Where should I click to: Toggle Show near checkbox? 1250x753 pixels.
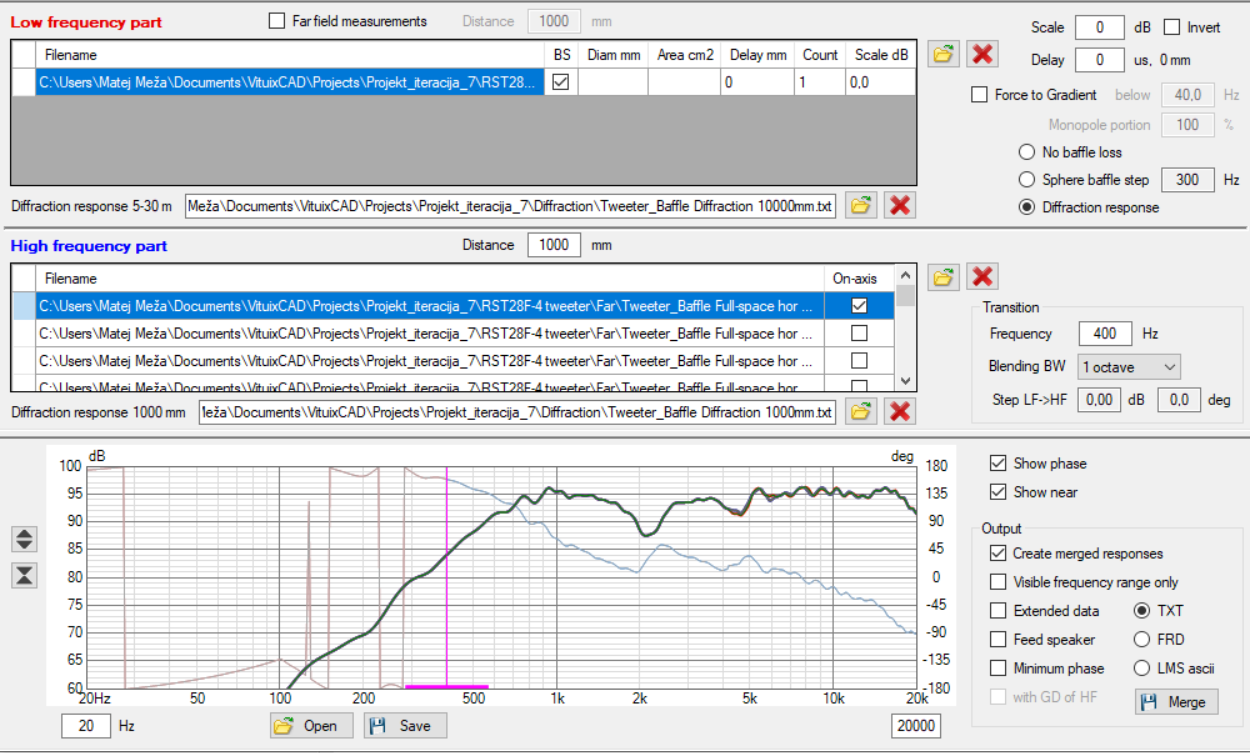[997, 492]
